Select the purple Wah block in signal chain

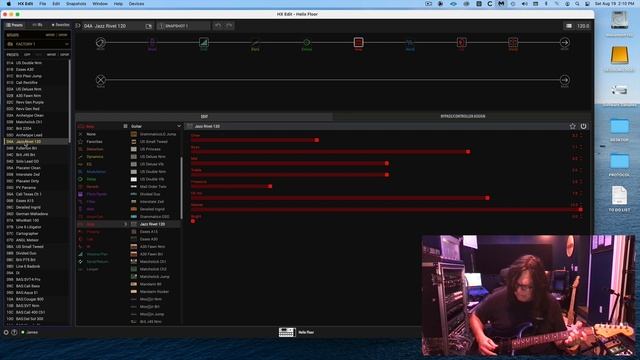click(152, 42)
